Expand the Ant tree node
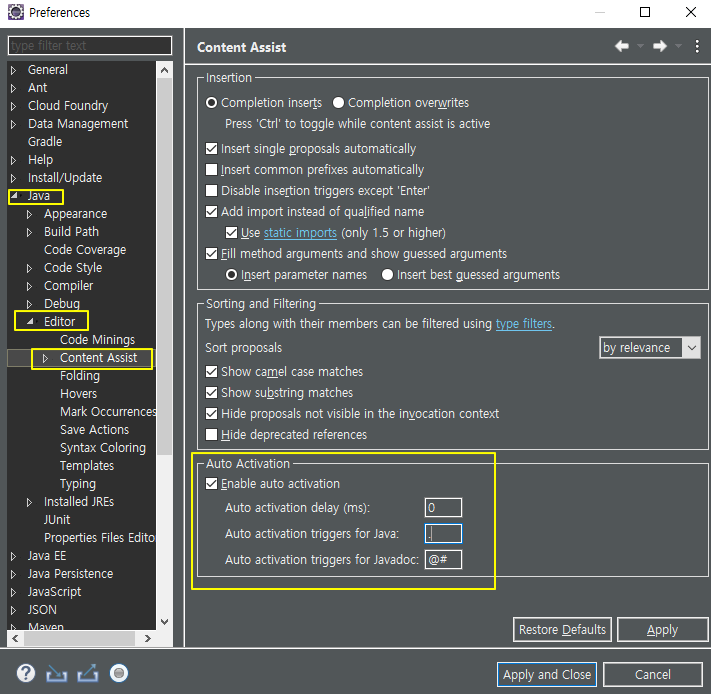Screen dimensions: 711x694 tap(14, 88)
